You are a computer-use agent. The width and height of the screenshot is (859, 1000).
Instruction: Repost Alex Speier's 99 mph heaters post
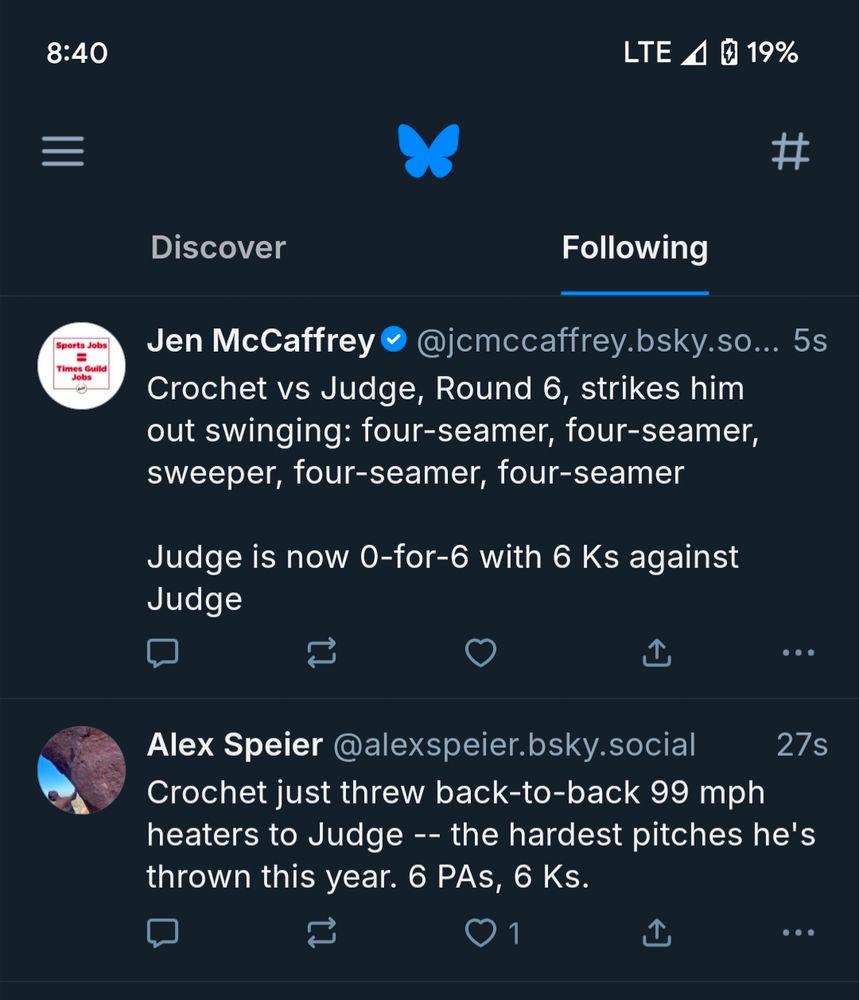(321, 933)
